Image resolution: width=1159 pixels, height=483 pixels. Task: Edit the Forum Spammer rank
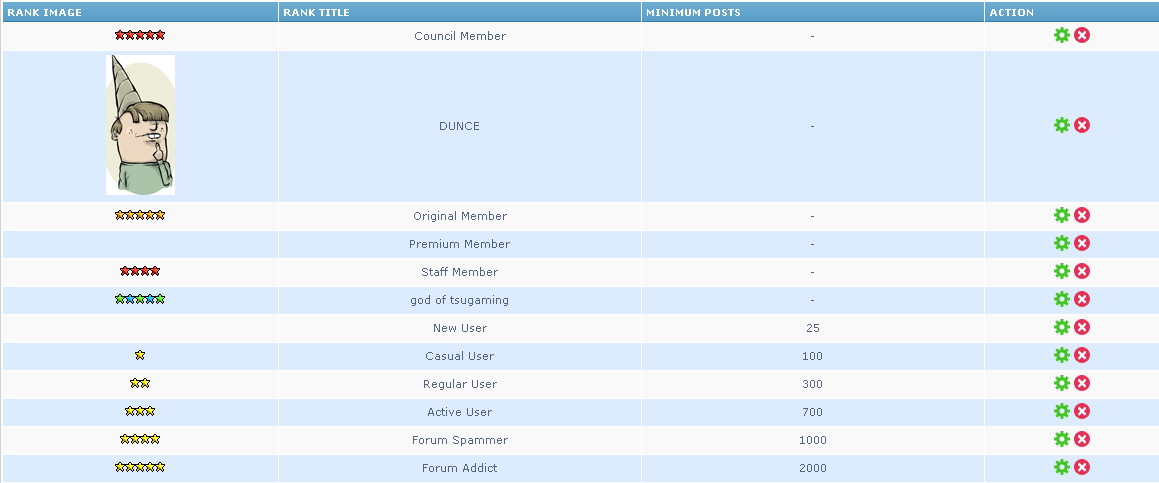click(x=1062, y=439)
